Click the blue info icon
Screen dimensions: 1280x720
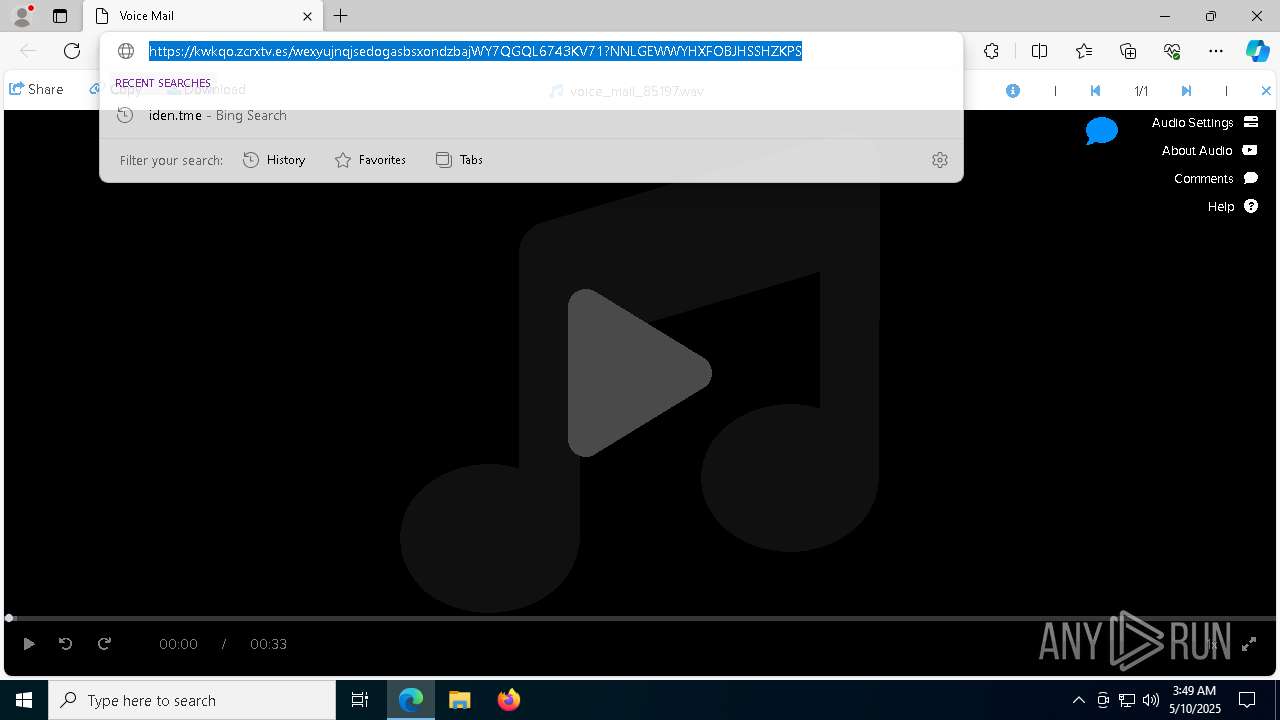tap(1013, 90)
